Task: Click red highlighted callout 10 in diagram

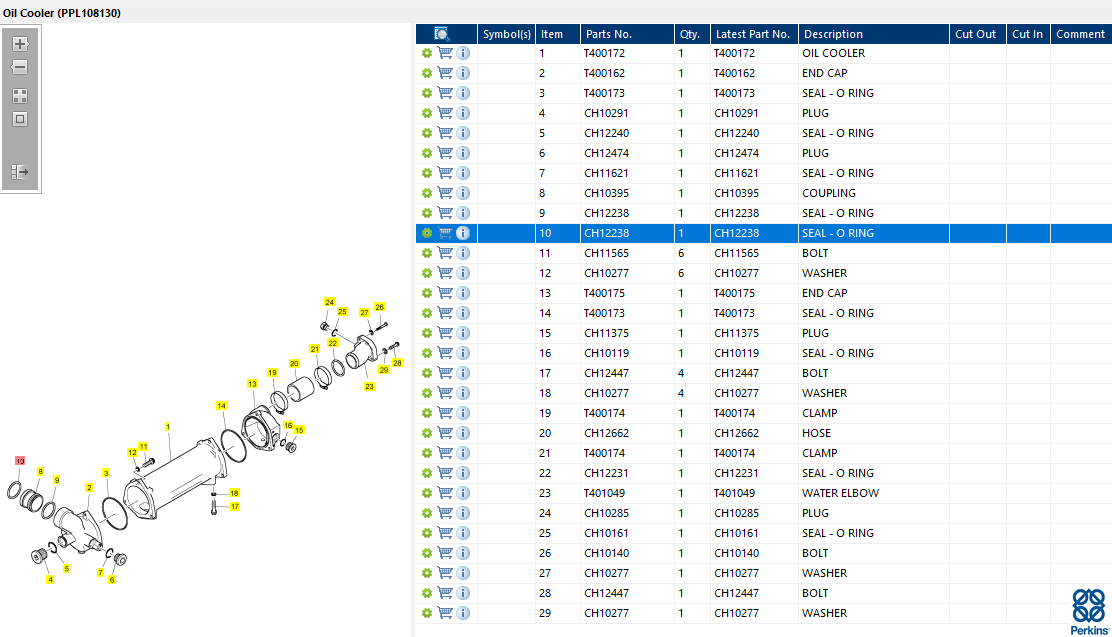Action: click(20, 461)
